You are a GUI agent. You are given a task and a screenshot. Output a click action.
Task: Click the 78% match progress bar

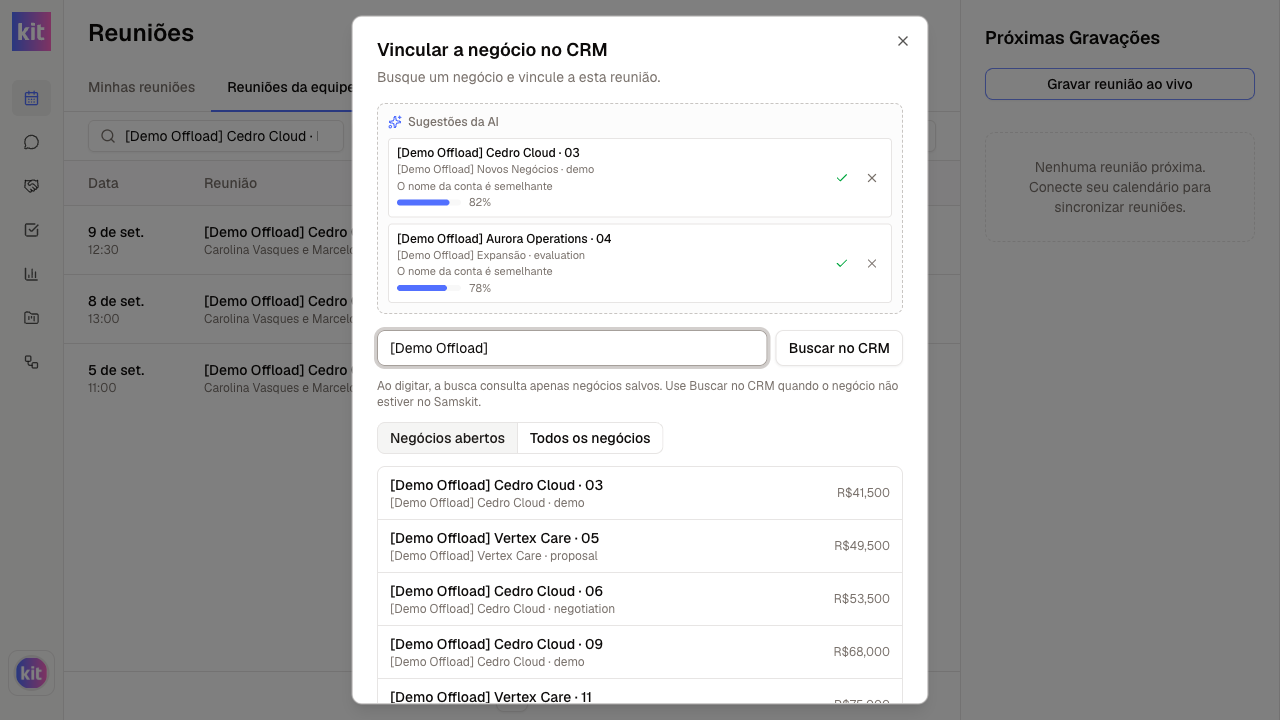tap(429, 288)
